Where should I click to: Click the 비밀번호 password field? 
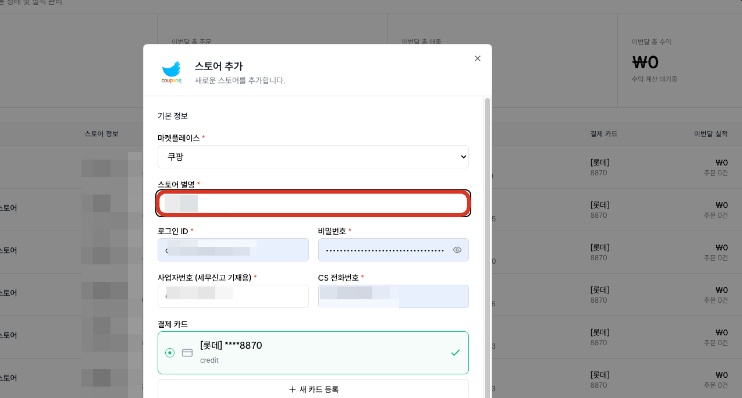point(393,250)
